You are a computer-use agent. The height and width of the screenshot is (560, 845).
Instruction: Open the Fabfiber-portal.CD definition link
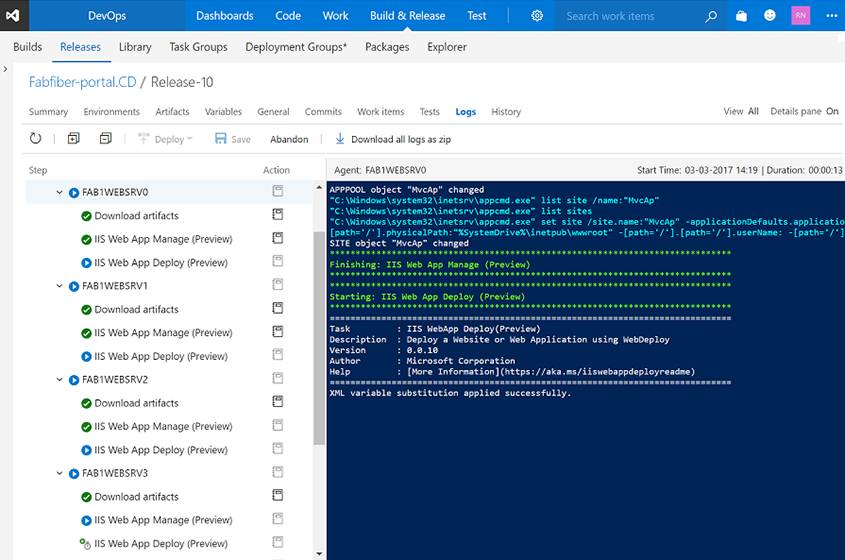pyautogui.click(x=82, y=82)
